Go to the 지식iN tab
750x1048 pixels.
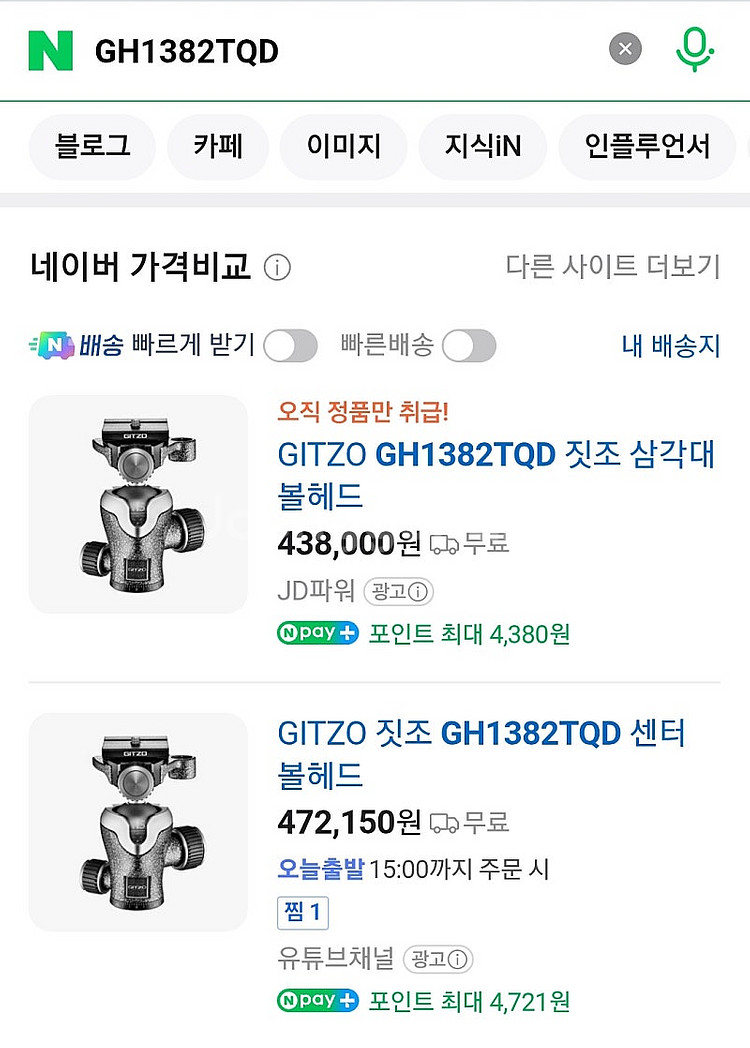[483, 147]
